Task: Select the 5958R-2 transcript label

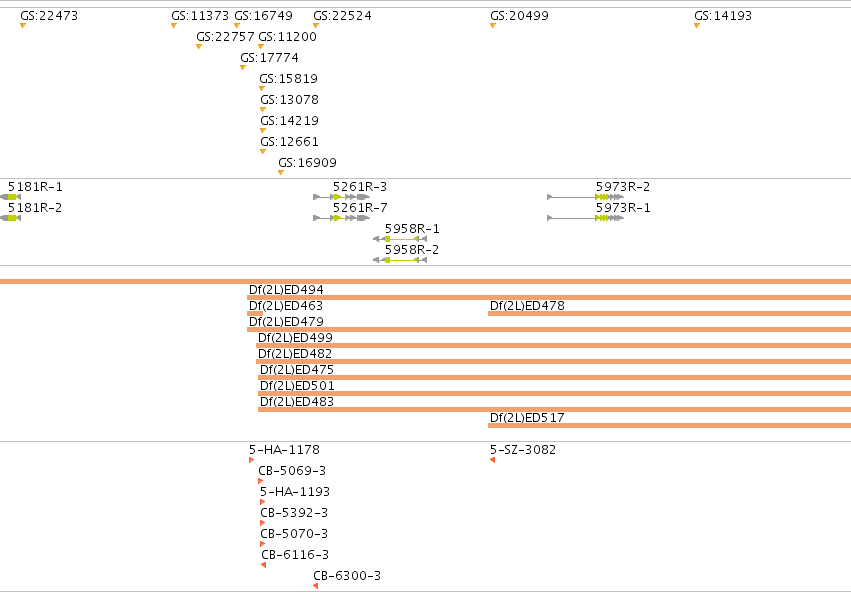Action: point(412,250)
